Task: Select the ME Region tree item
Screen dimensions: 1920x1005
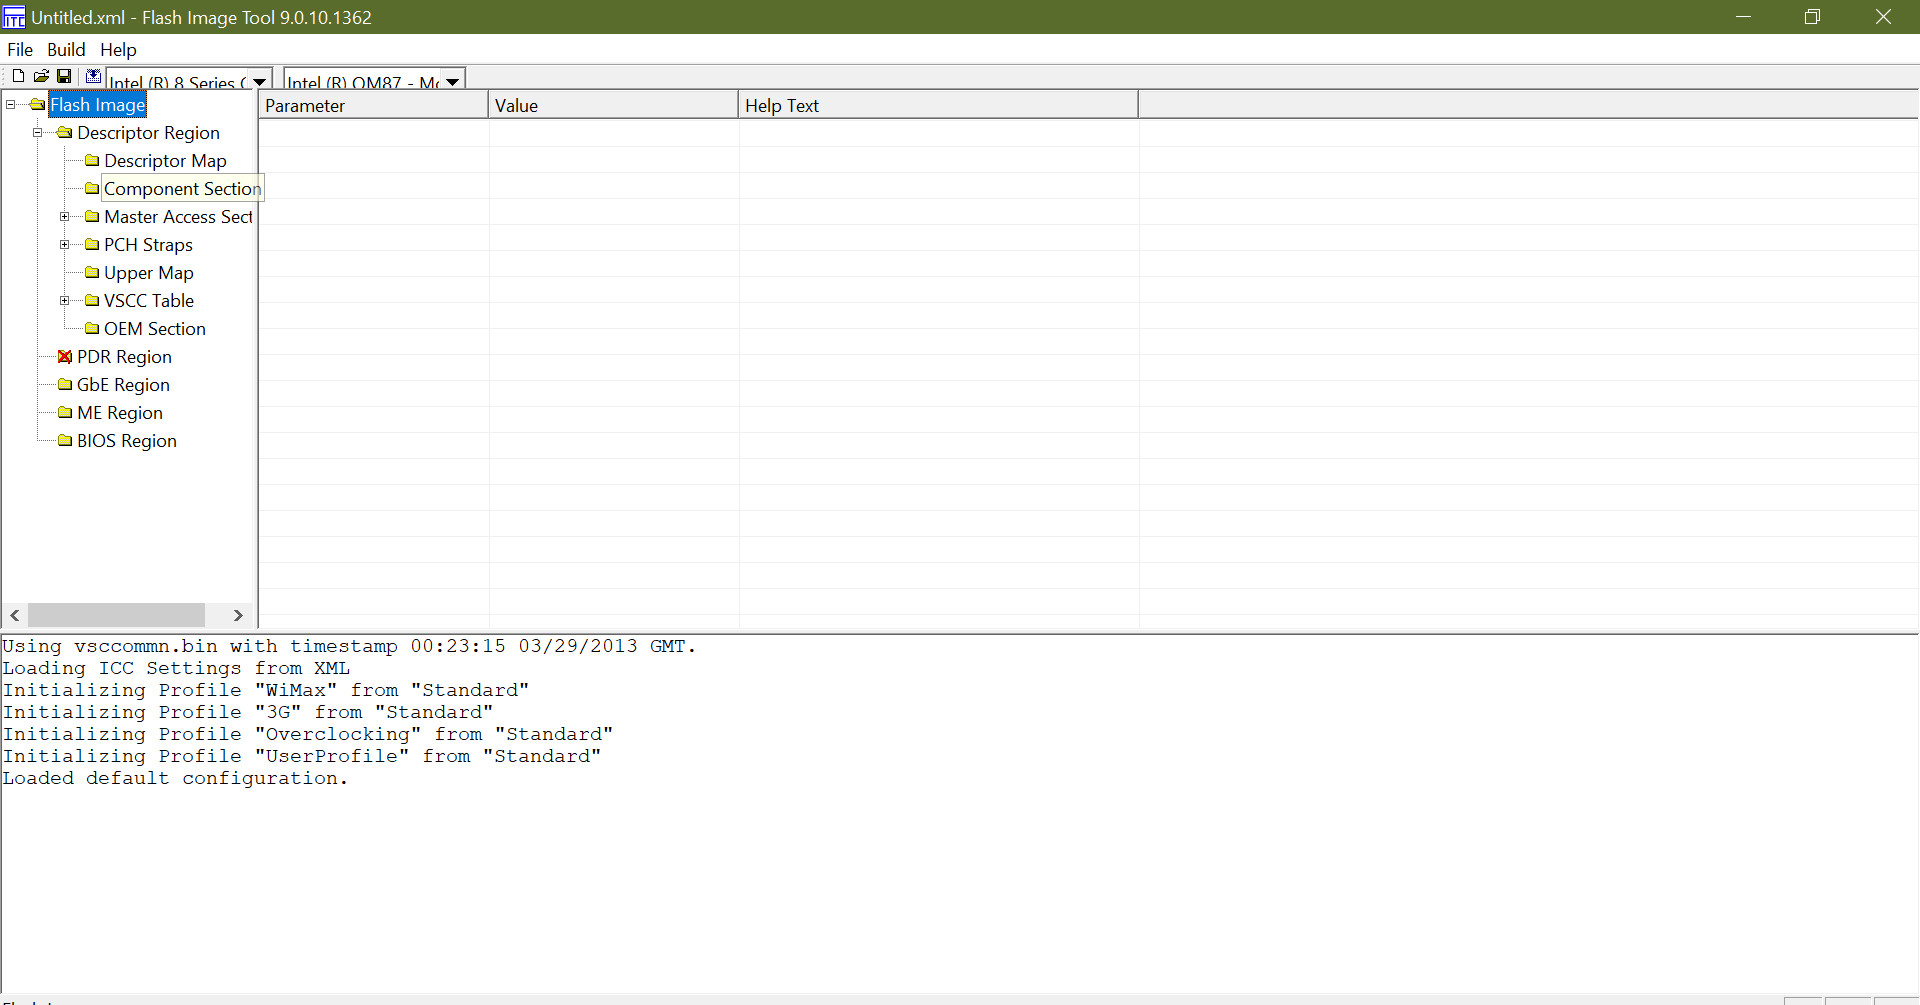Action: (x=119, y=413)
